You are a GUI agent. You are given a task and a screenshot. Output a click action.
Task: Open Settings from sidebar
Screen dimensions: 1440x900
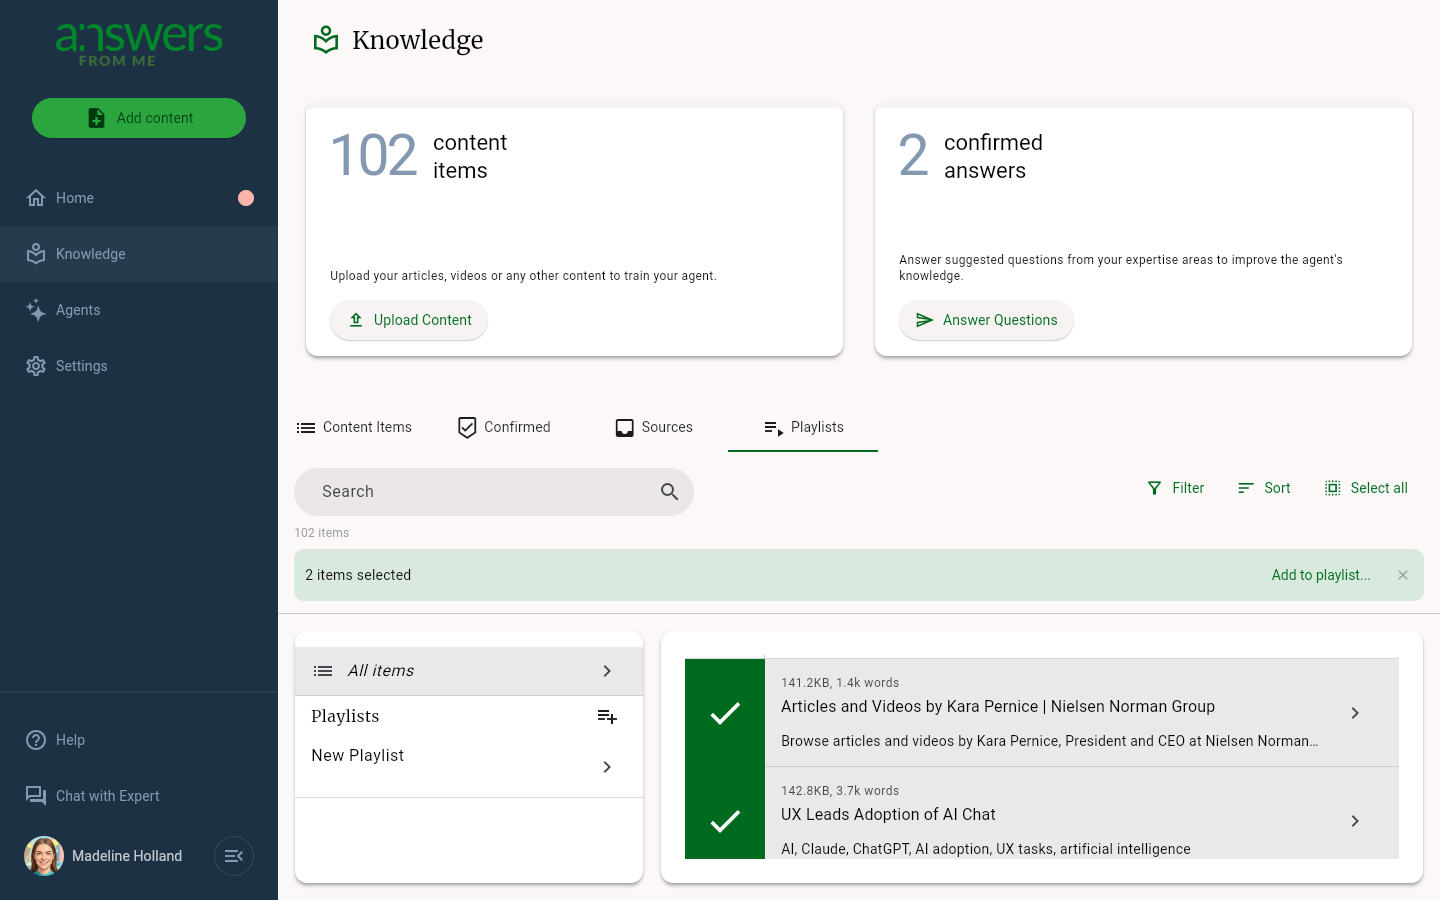pos(139,366)
